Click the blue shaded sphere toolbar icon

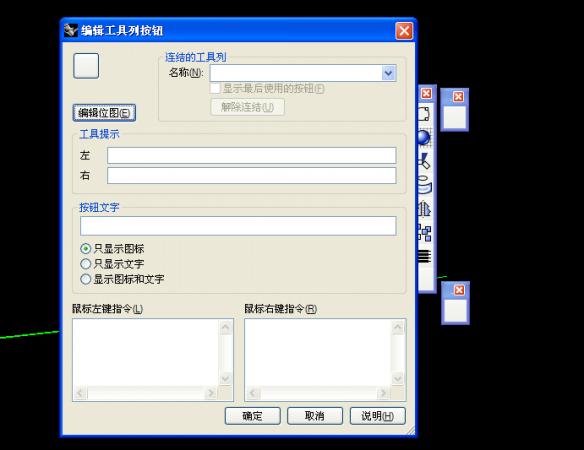[424, 137]
